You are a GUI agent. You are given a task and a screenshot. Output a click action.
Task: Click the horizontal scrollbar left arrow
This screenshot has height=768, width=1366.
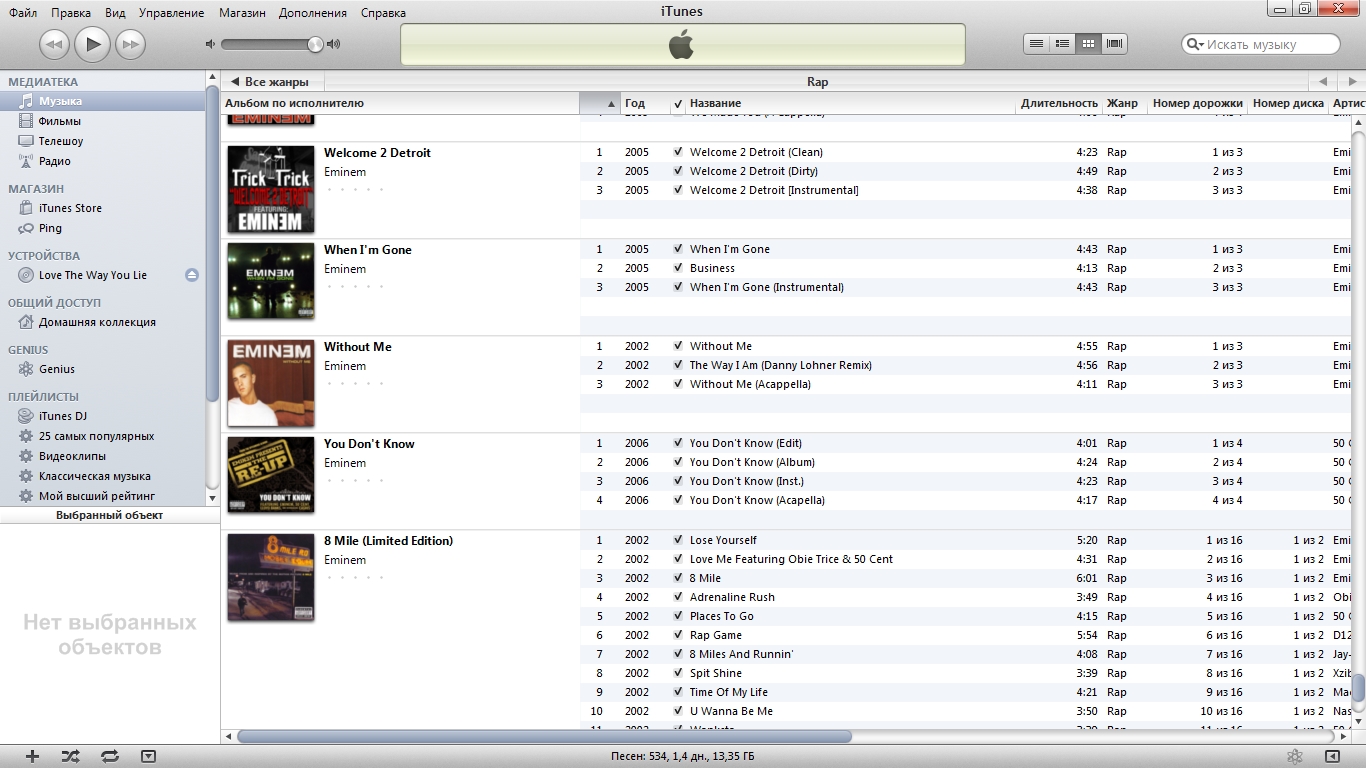pyautogui.click(x=229, y=737)
